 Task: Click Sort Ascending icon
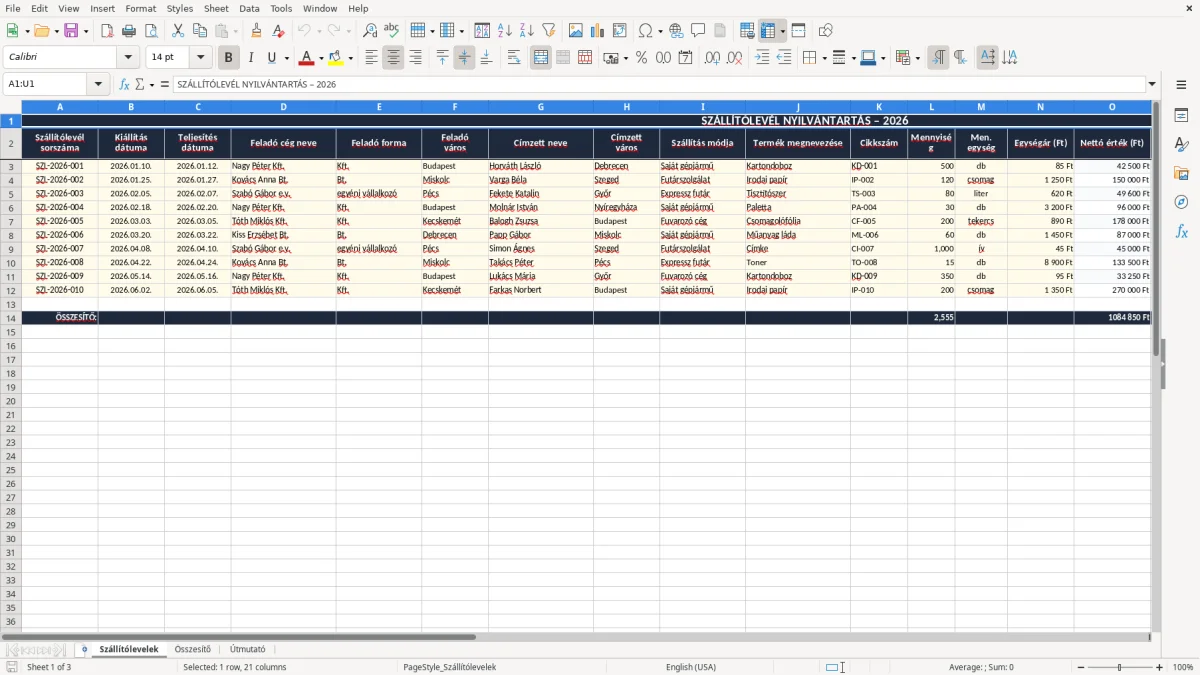tap(504, 31)
